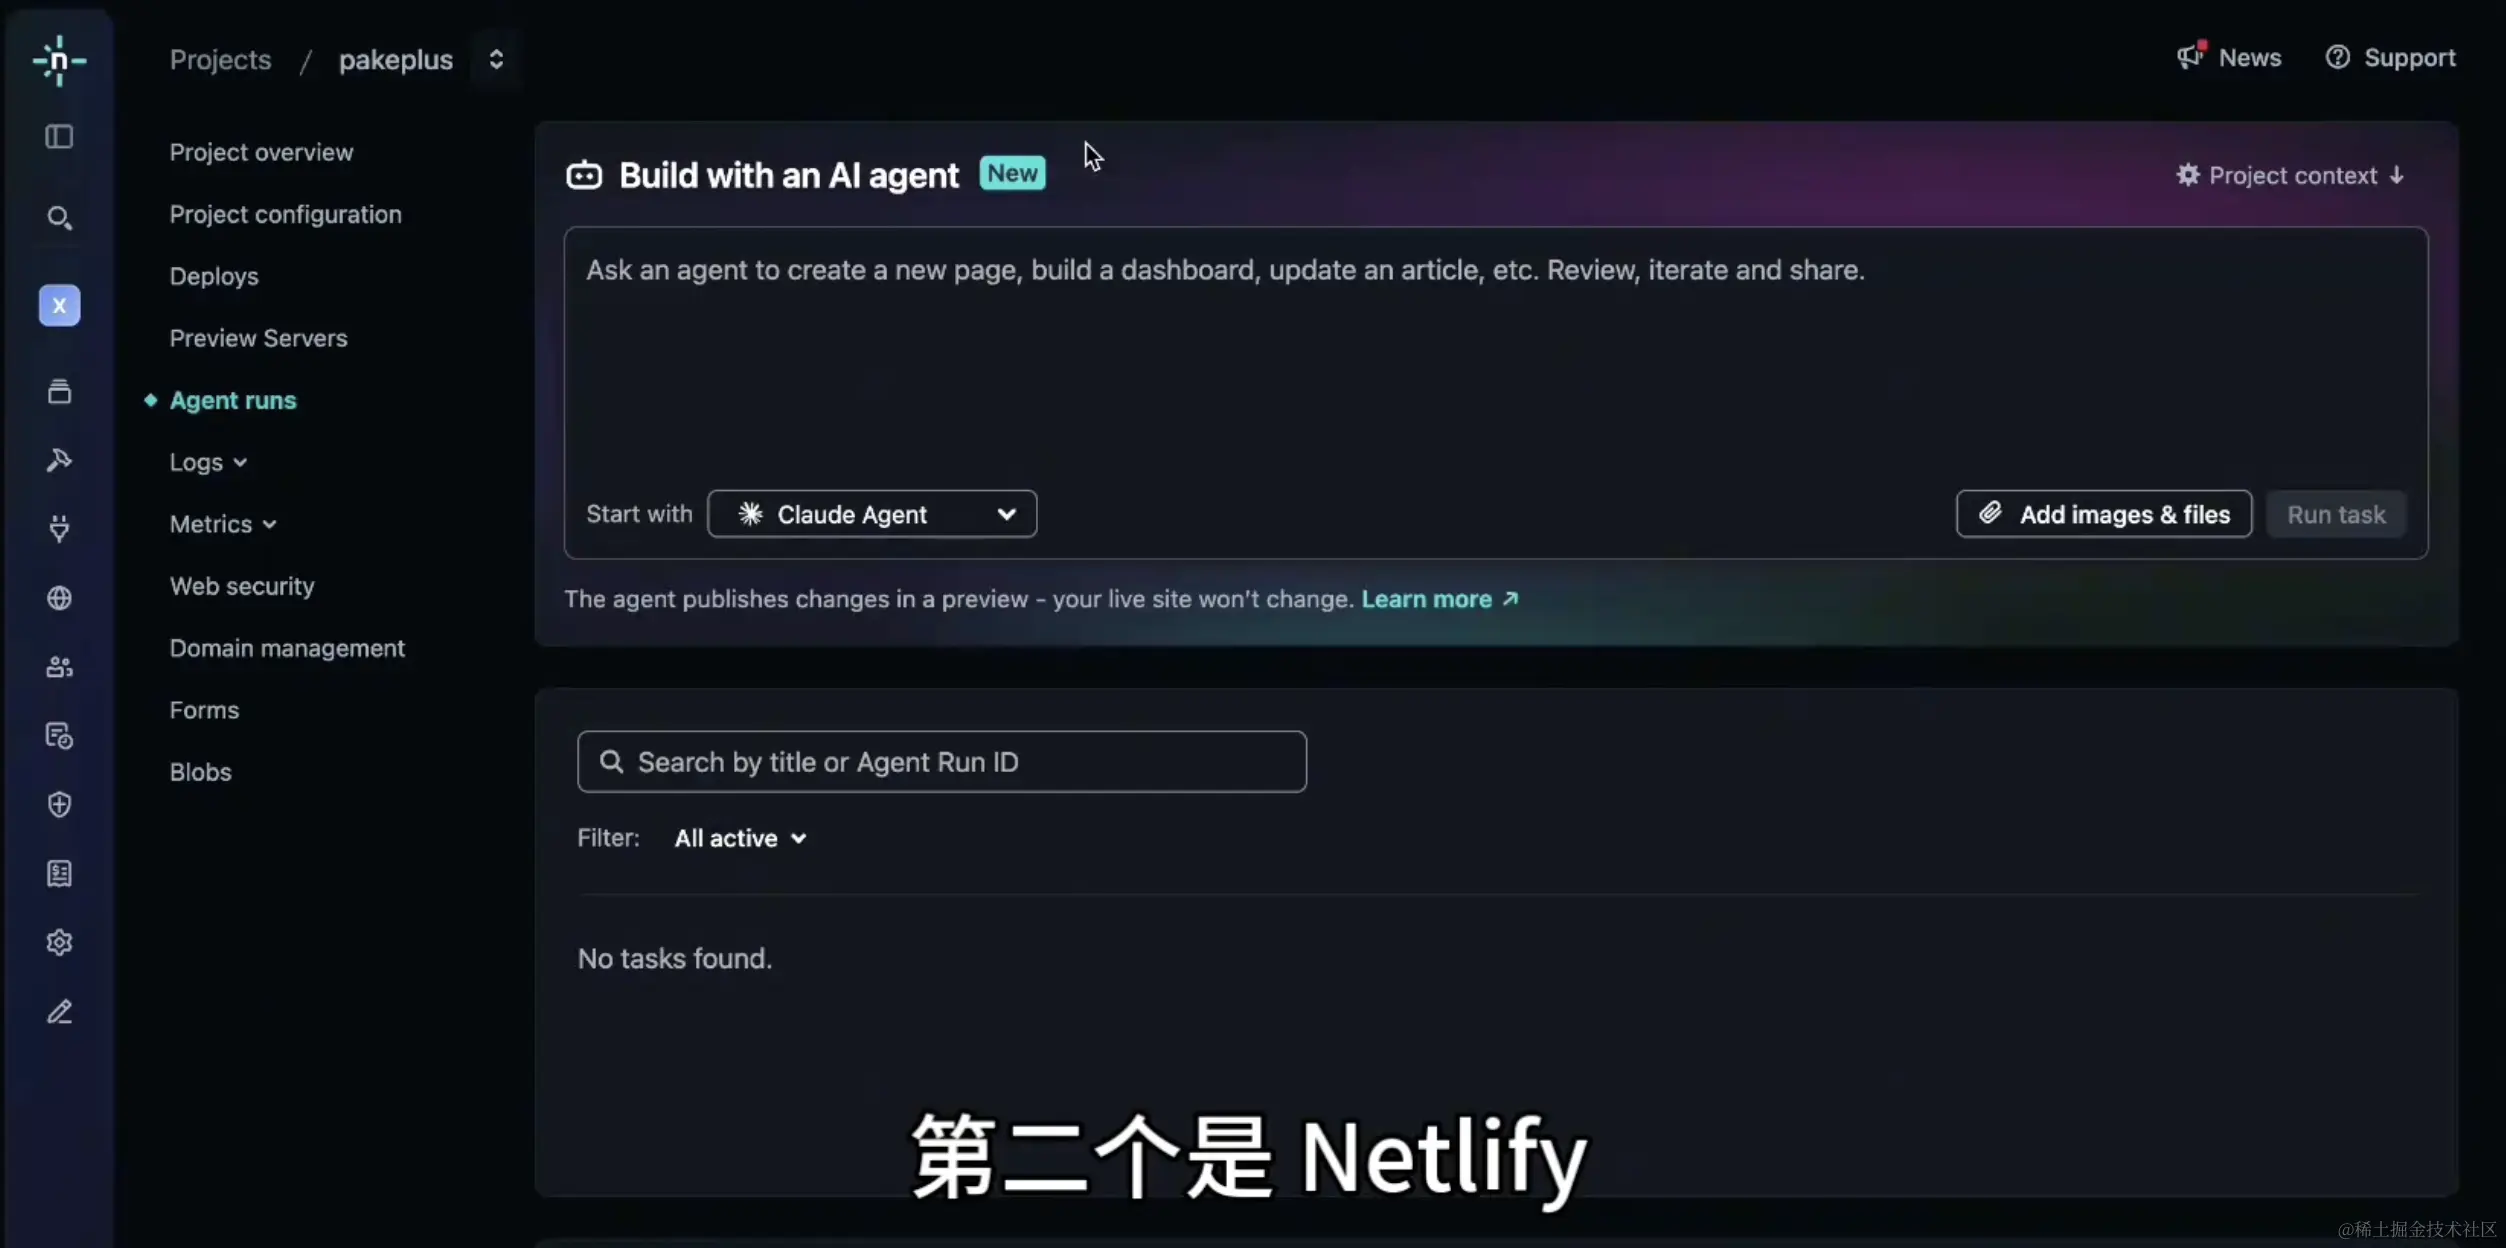Toggle the sidebar panel icon

click(59, 136)
